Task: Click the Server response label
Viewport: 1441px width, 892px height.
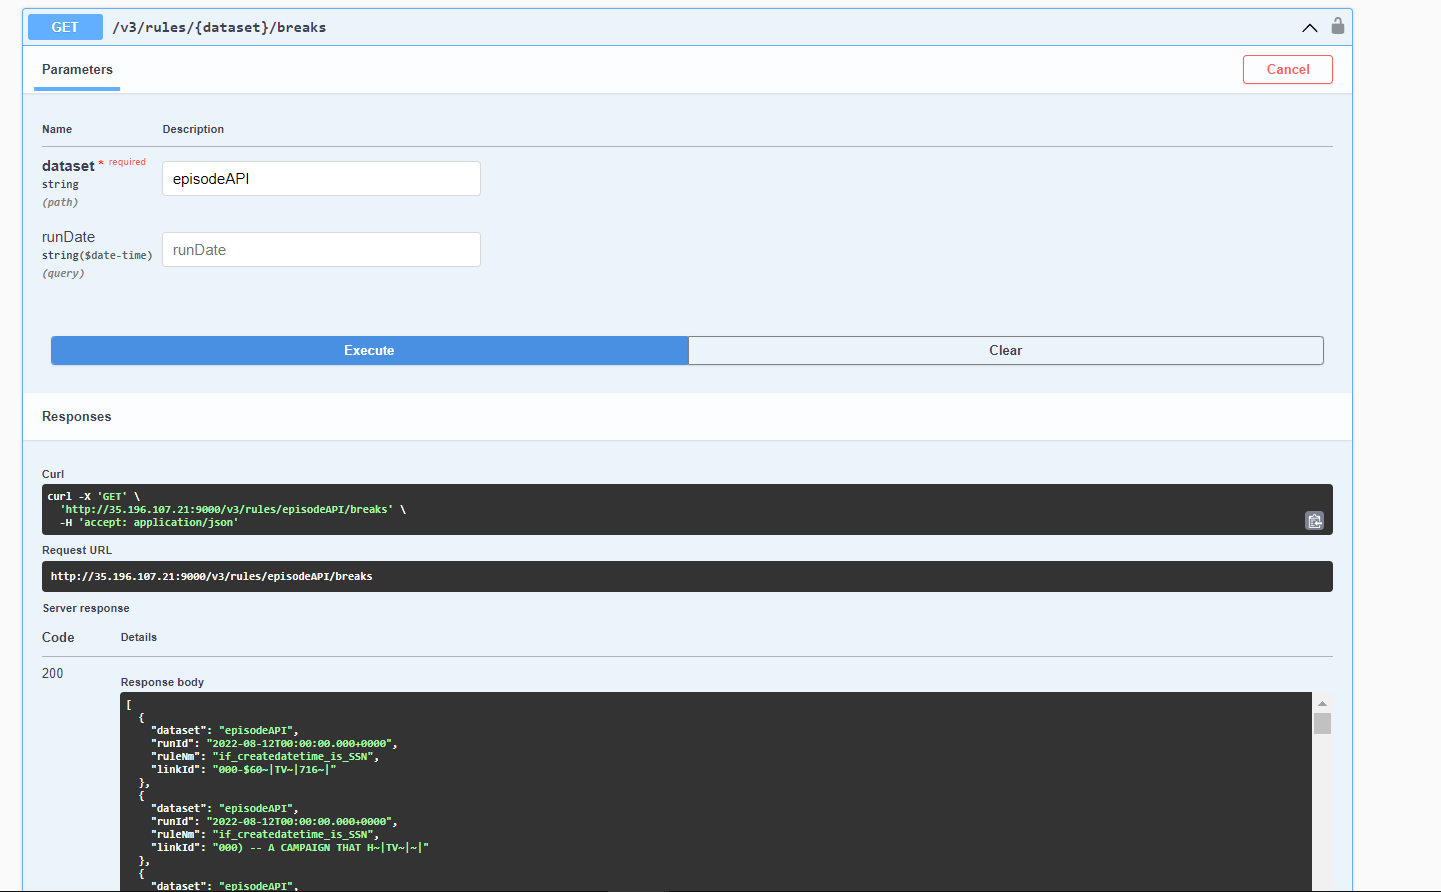Action: tap(86, 608)
